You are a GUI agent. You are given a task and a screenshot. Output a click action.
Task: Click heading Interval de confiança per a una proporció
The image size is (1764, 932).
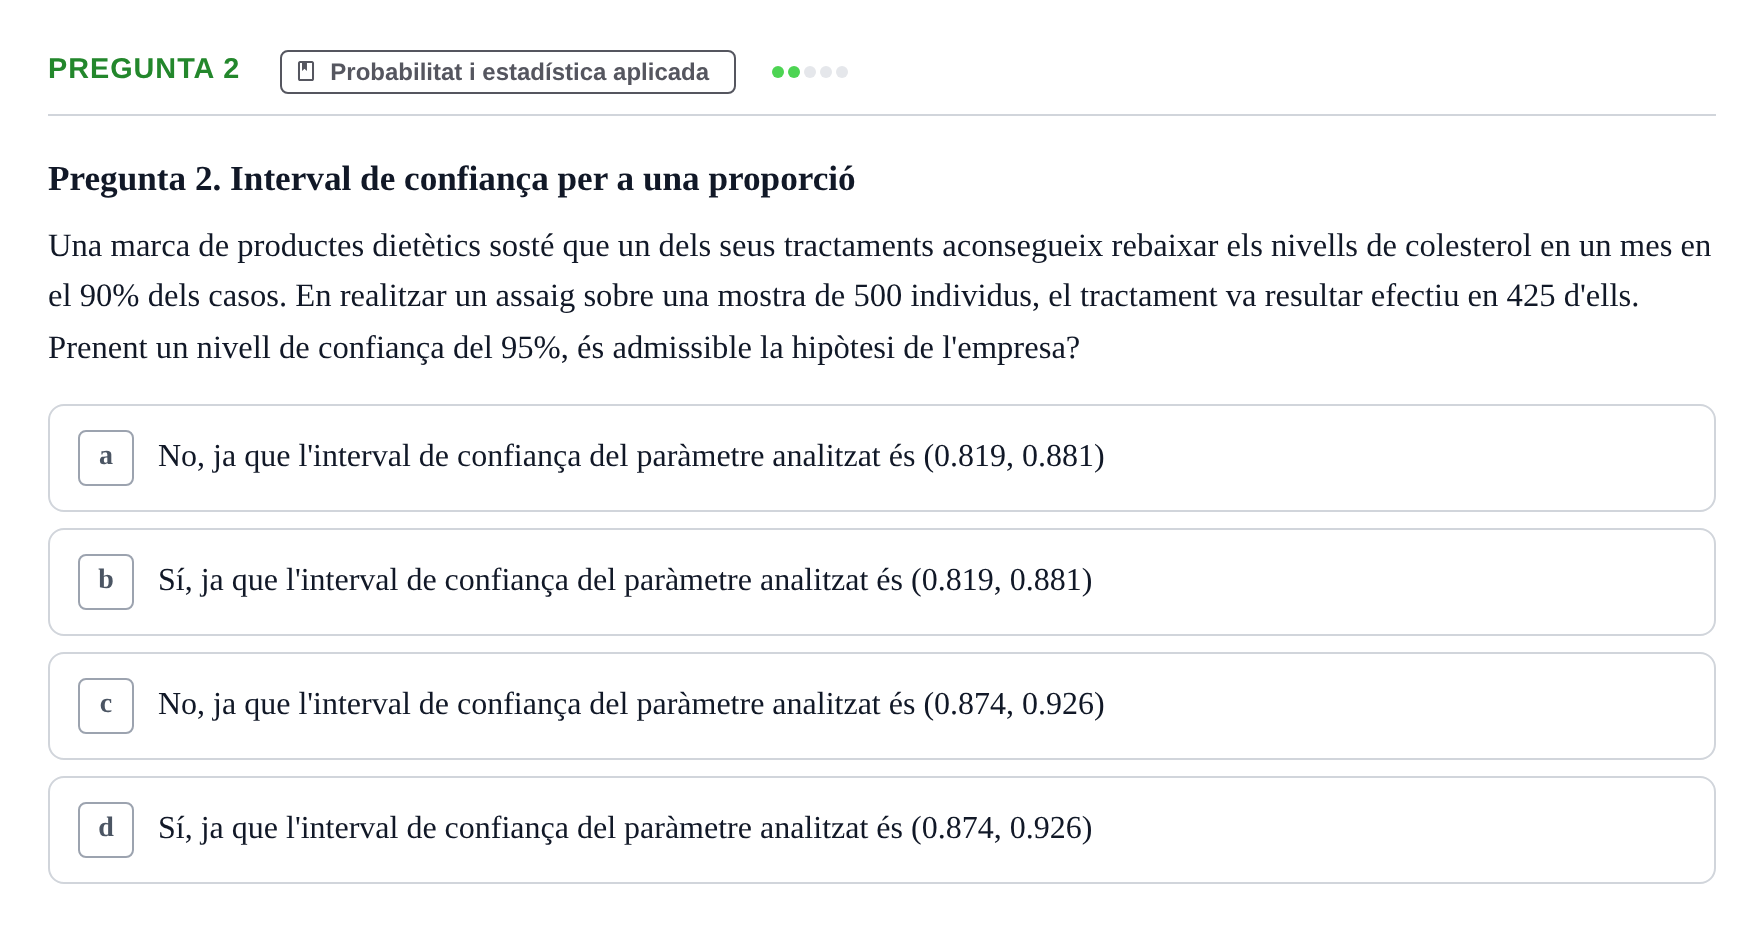[452, 179]
